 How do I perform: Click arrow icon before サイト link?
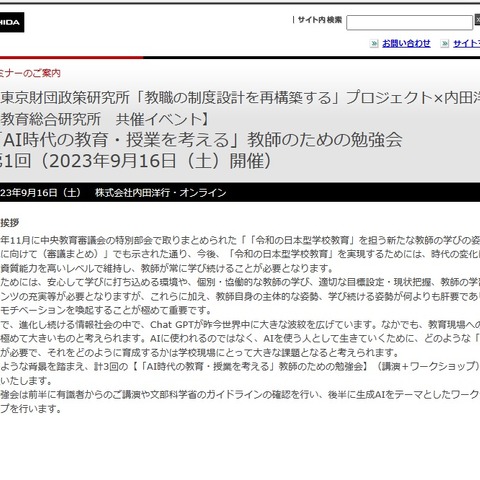[x=445, y=44]
